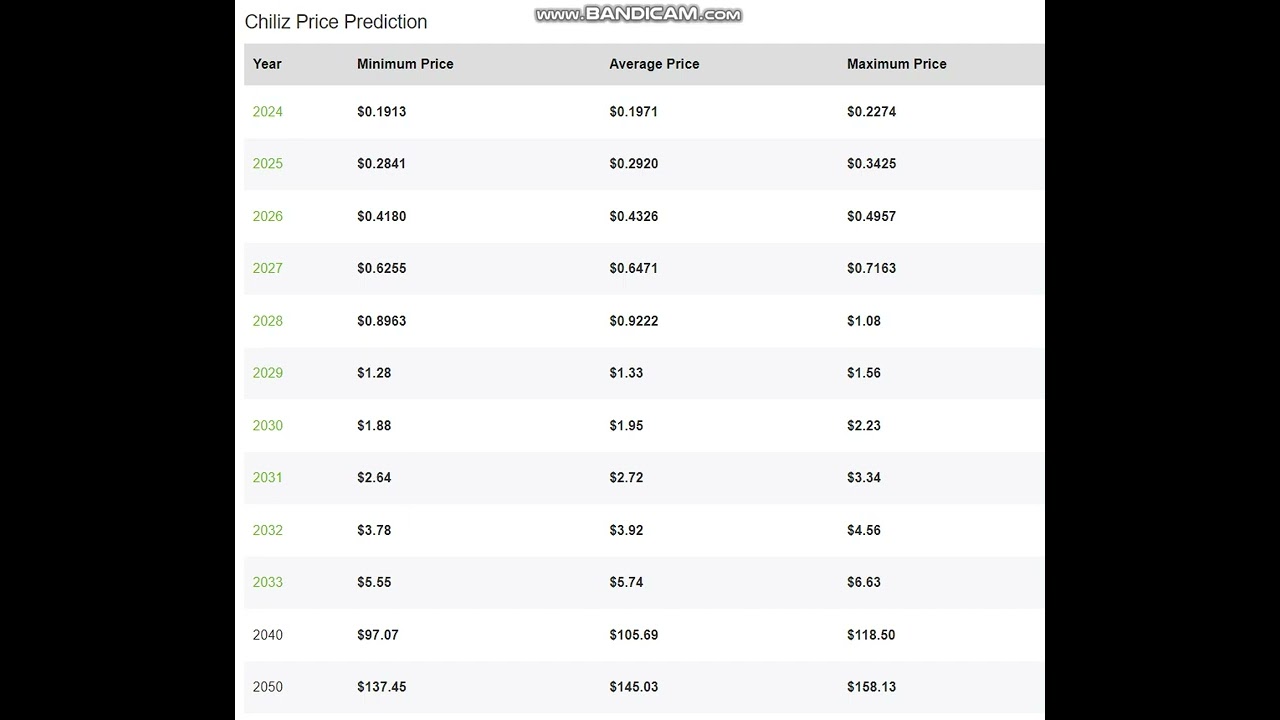This screenshot has width=1280, height=720.
Task: Click the 2033 year link
Action: point(267,582)
